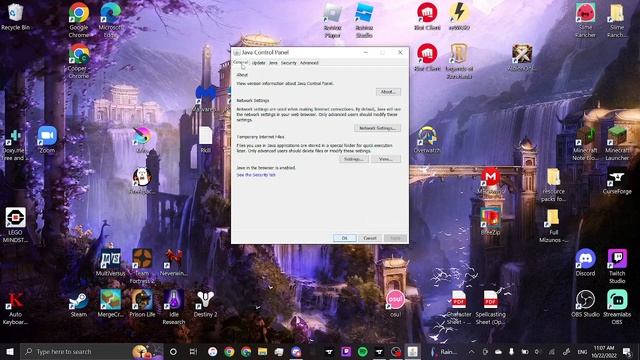Screen dimensions: 640x360
Task: Open the Security tab
Action: [x=289, y=63]
